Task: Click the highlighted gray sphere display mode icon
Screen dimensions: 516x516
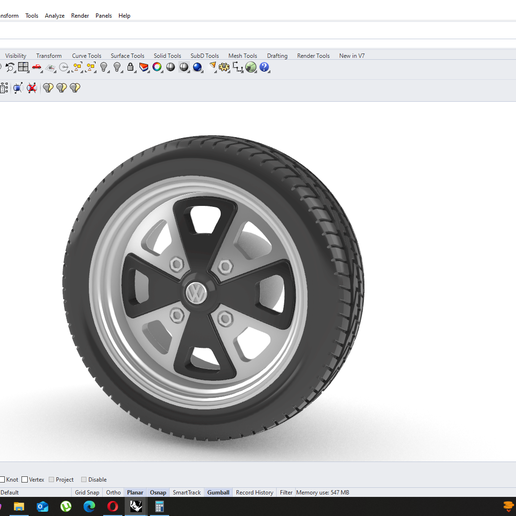Action: pyautogui.click(x=184, y=67)
